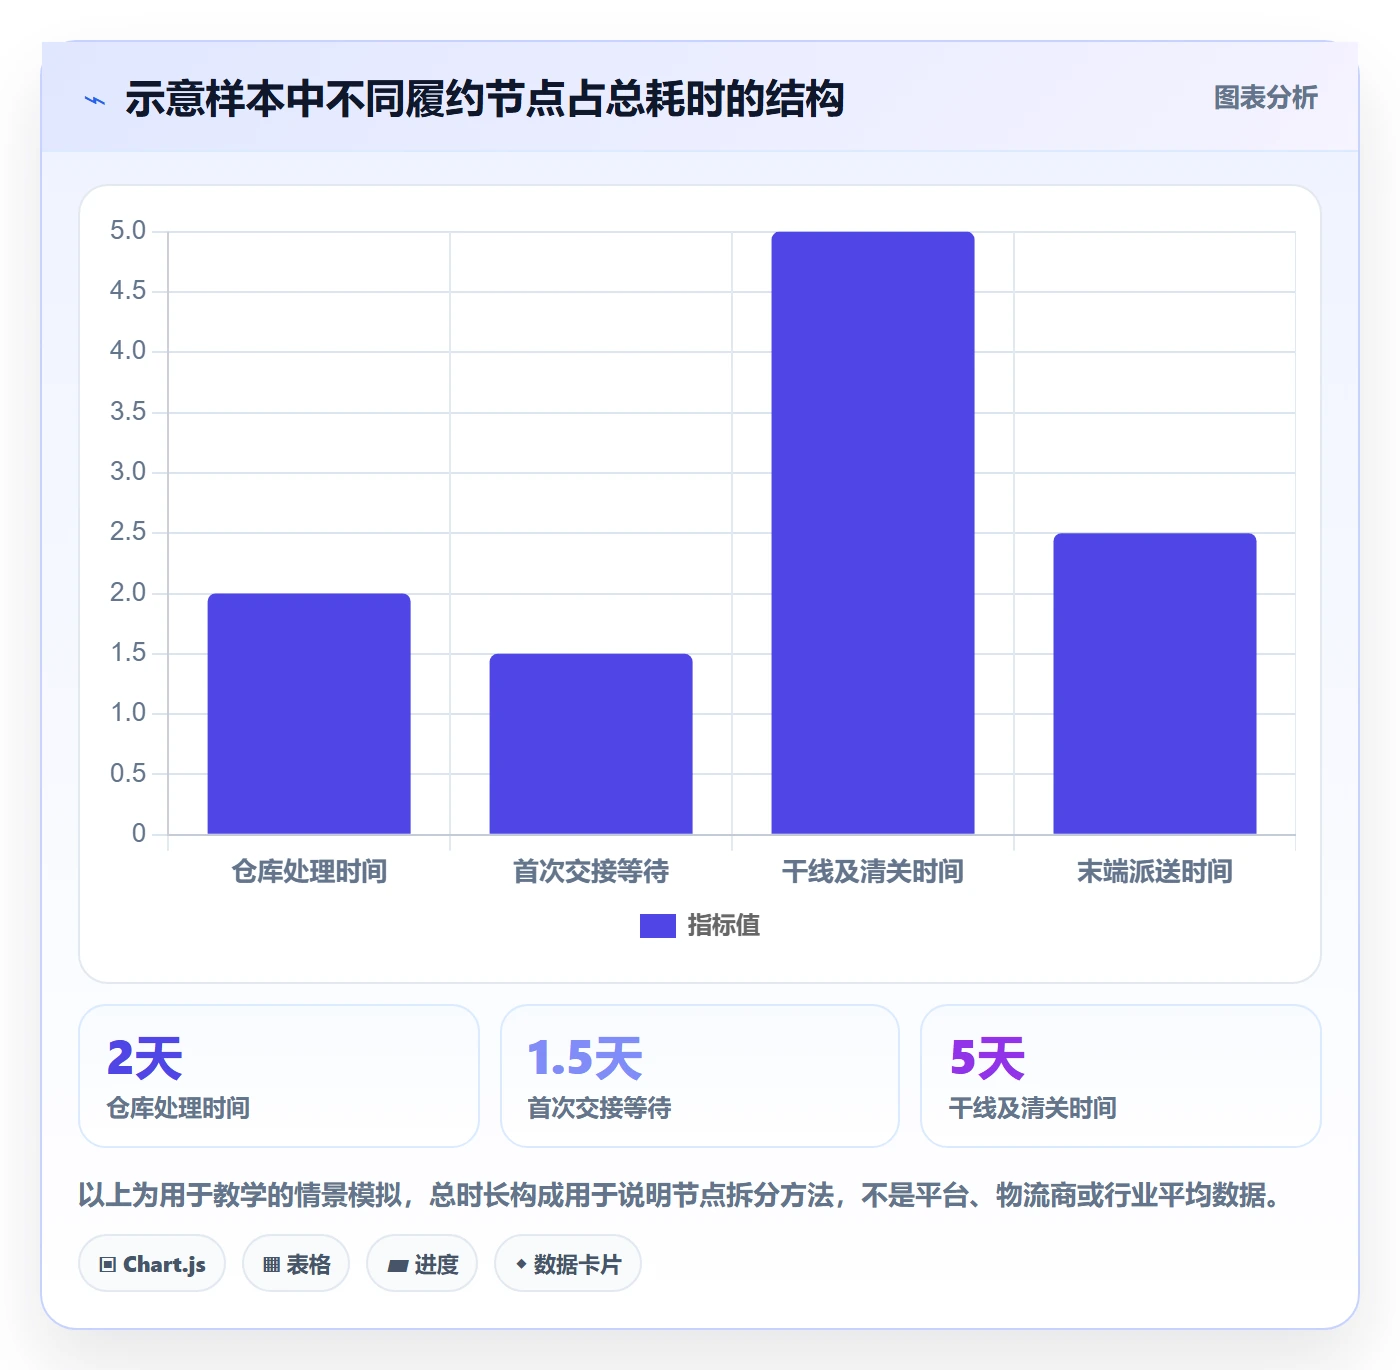Click the 1.5 y-axis tick label
Viewport: 1400px width, 1370px height.
[x=128, y=653]
